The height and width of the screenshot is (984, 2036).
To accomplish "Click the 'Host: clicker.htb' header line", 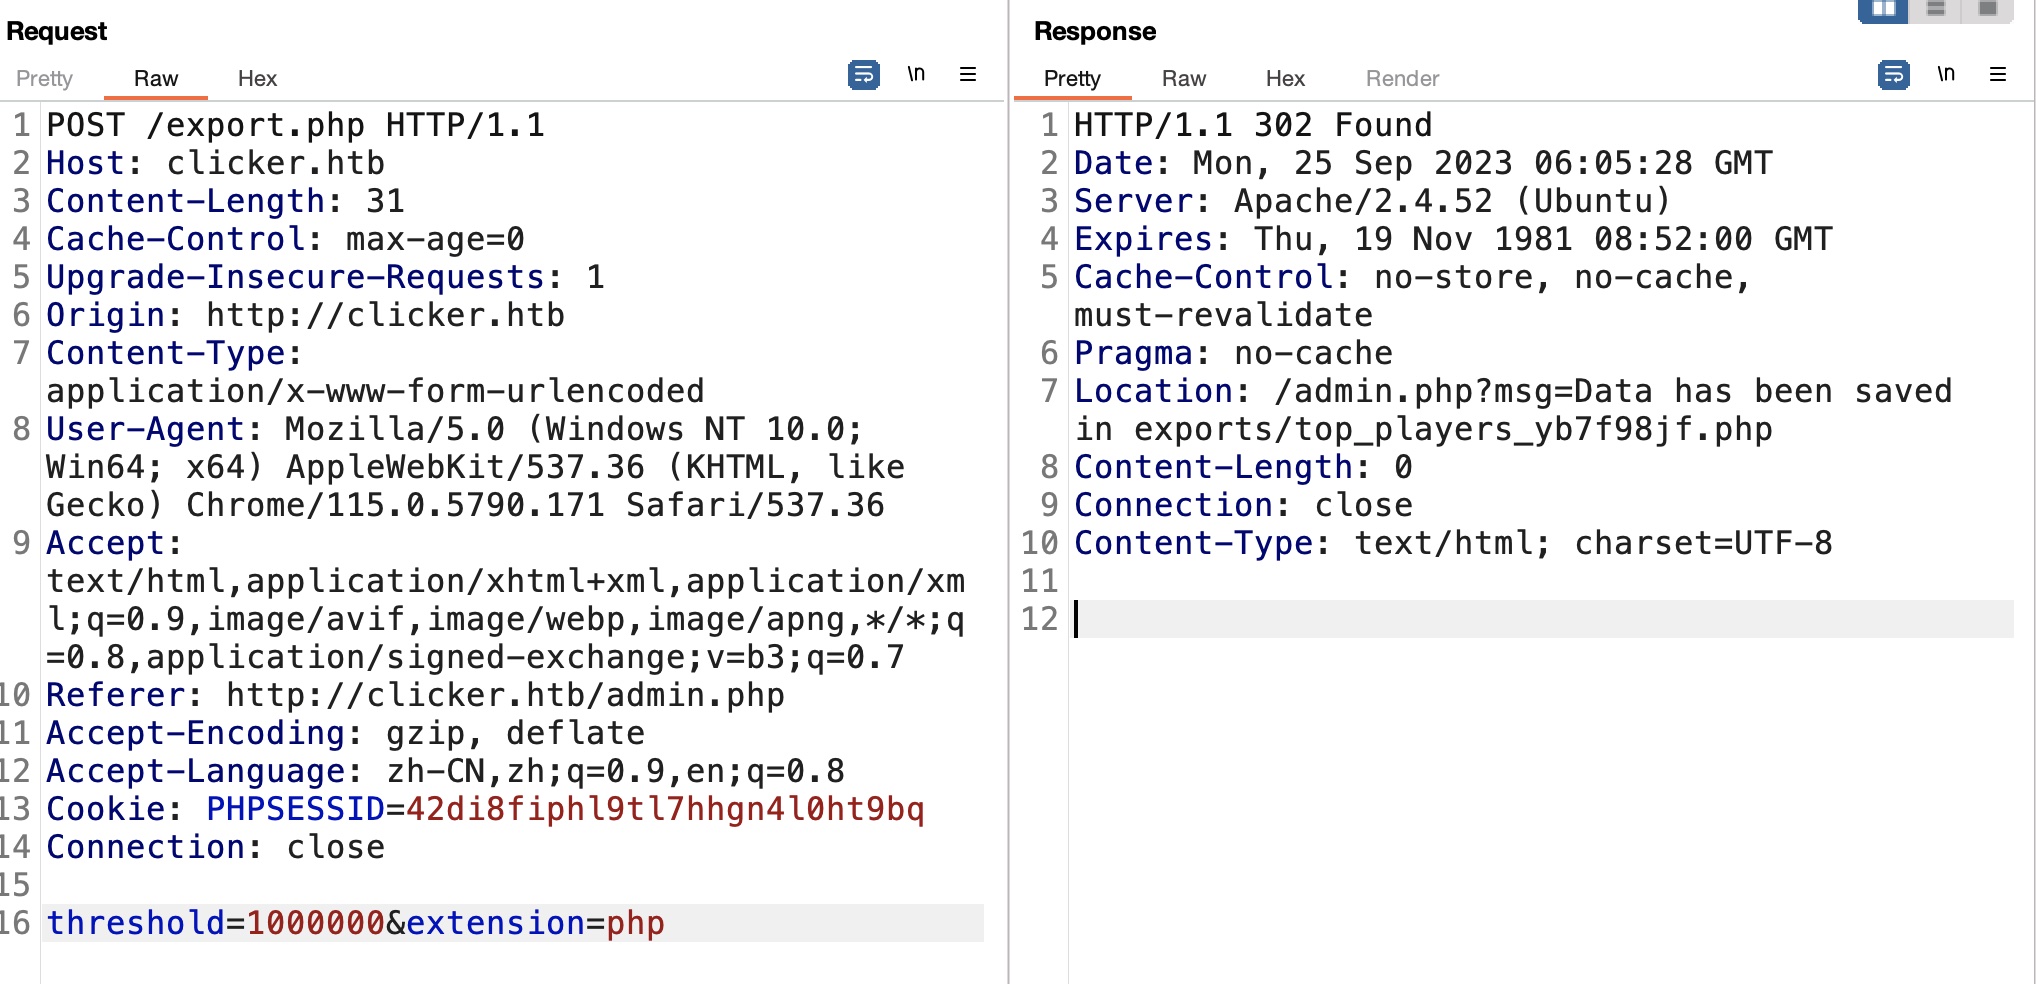I will pos(215,163).
